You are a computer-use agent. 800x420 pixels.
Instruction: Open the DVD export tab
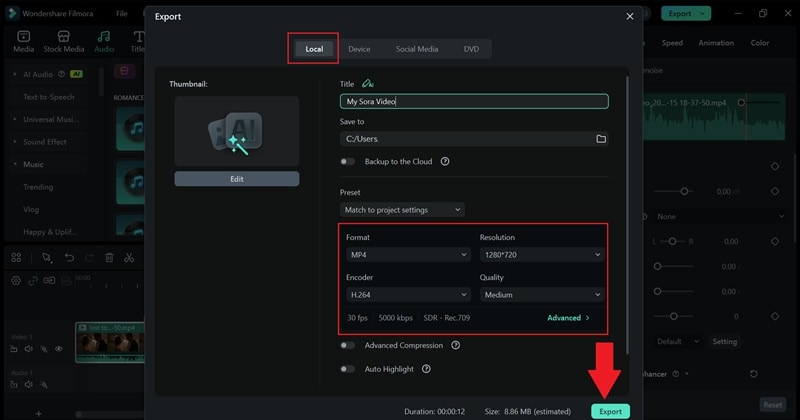pyautogui.click(x=471, y=49)
